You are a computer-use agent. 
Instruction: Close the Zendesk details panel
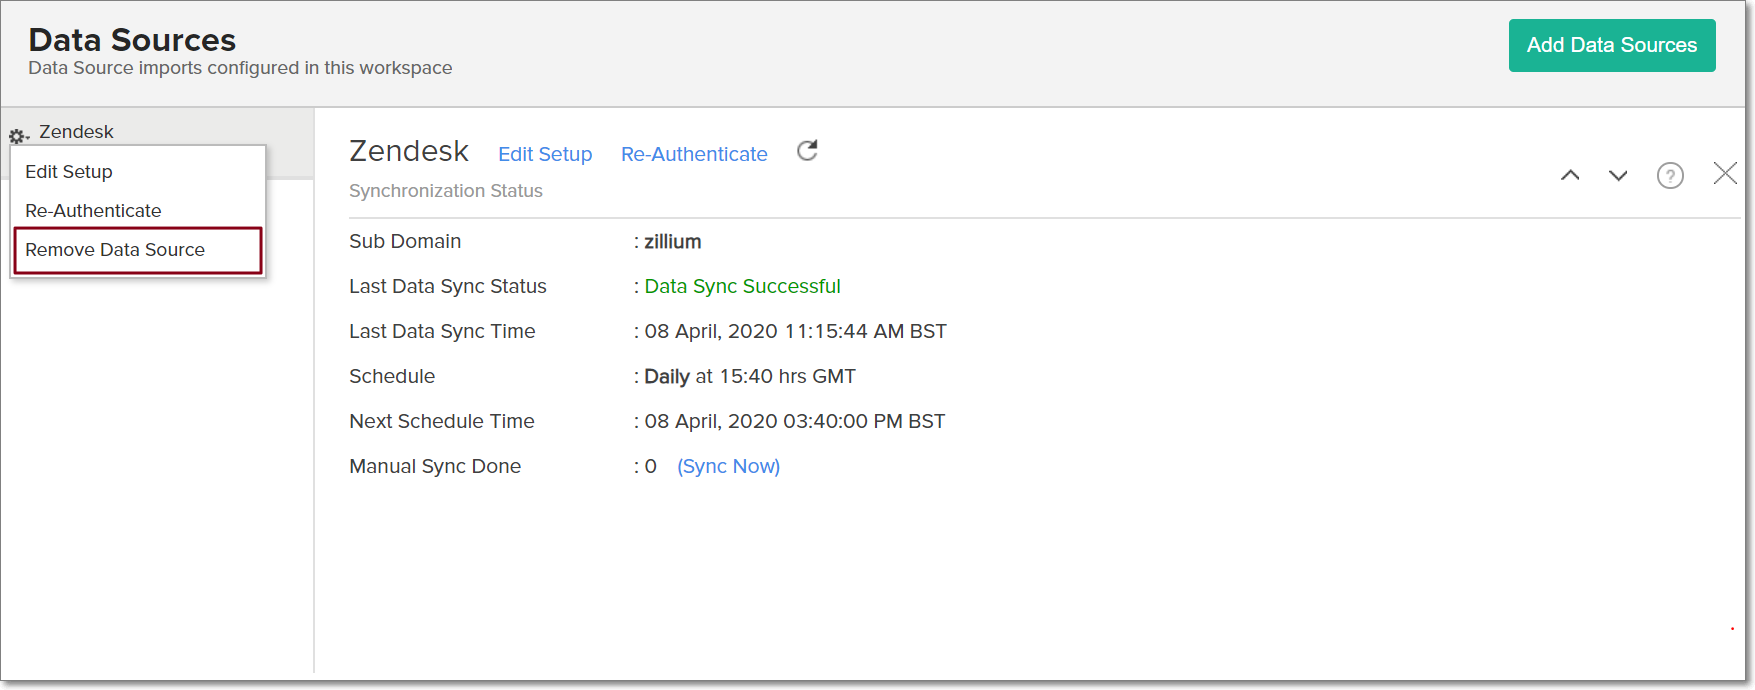point(1724,174)
